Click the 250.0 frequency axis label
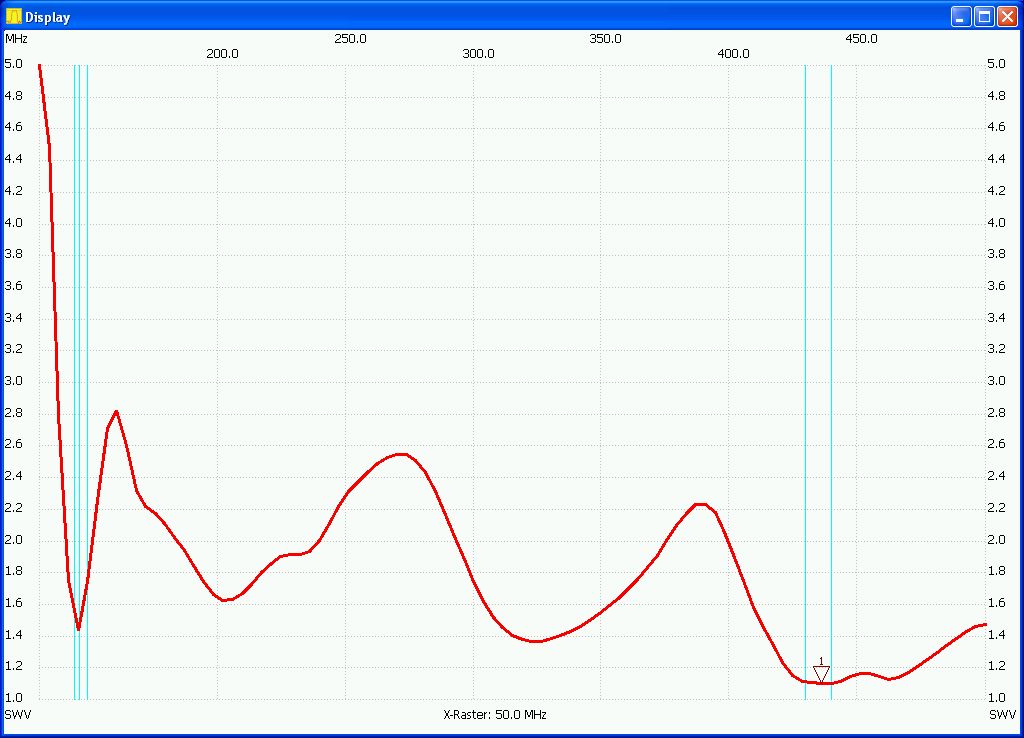Screen dimensions: 1024x738 [x=350, y=39]
